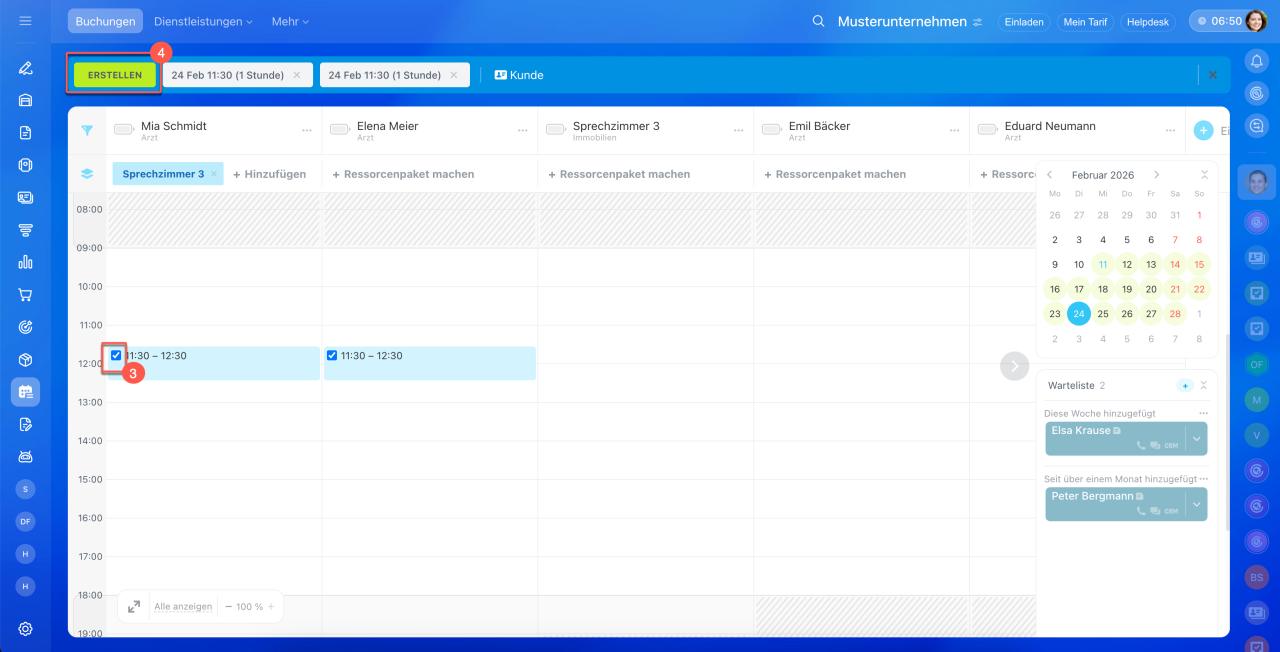The height and width of the screenshot is (652, 1280).
Task: Click the fullscreen expand arrows icon
Action: click(133, 607)
